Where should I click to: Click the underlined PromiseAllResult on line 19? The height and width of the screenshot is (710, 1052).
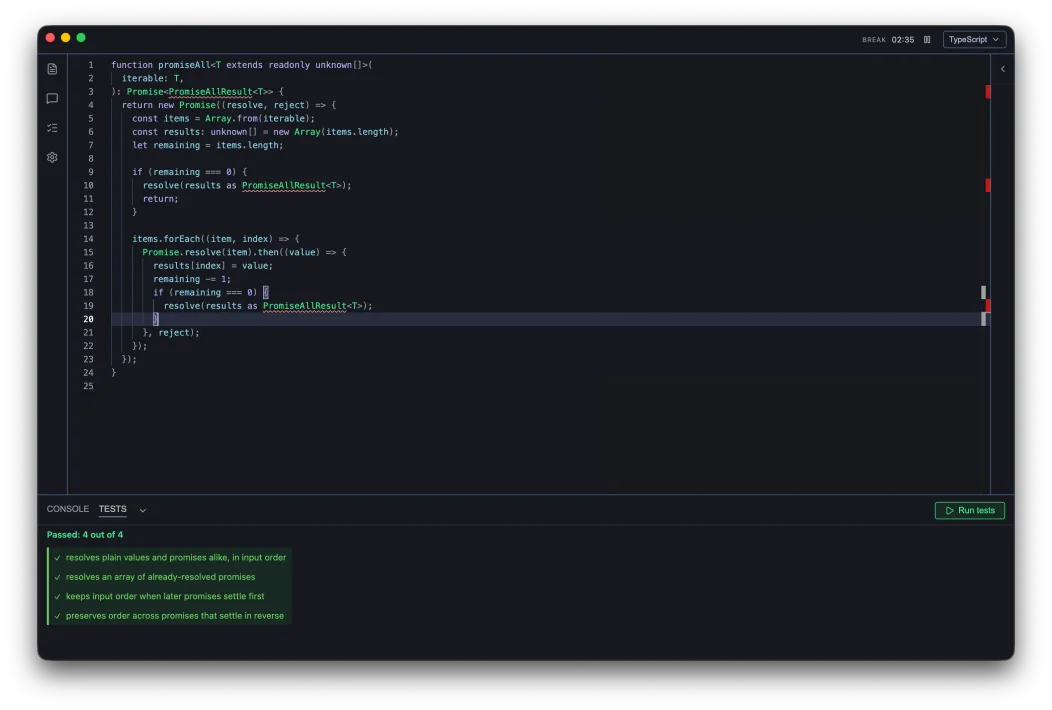pos(305,306)
